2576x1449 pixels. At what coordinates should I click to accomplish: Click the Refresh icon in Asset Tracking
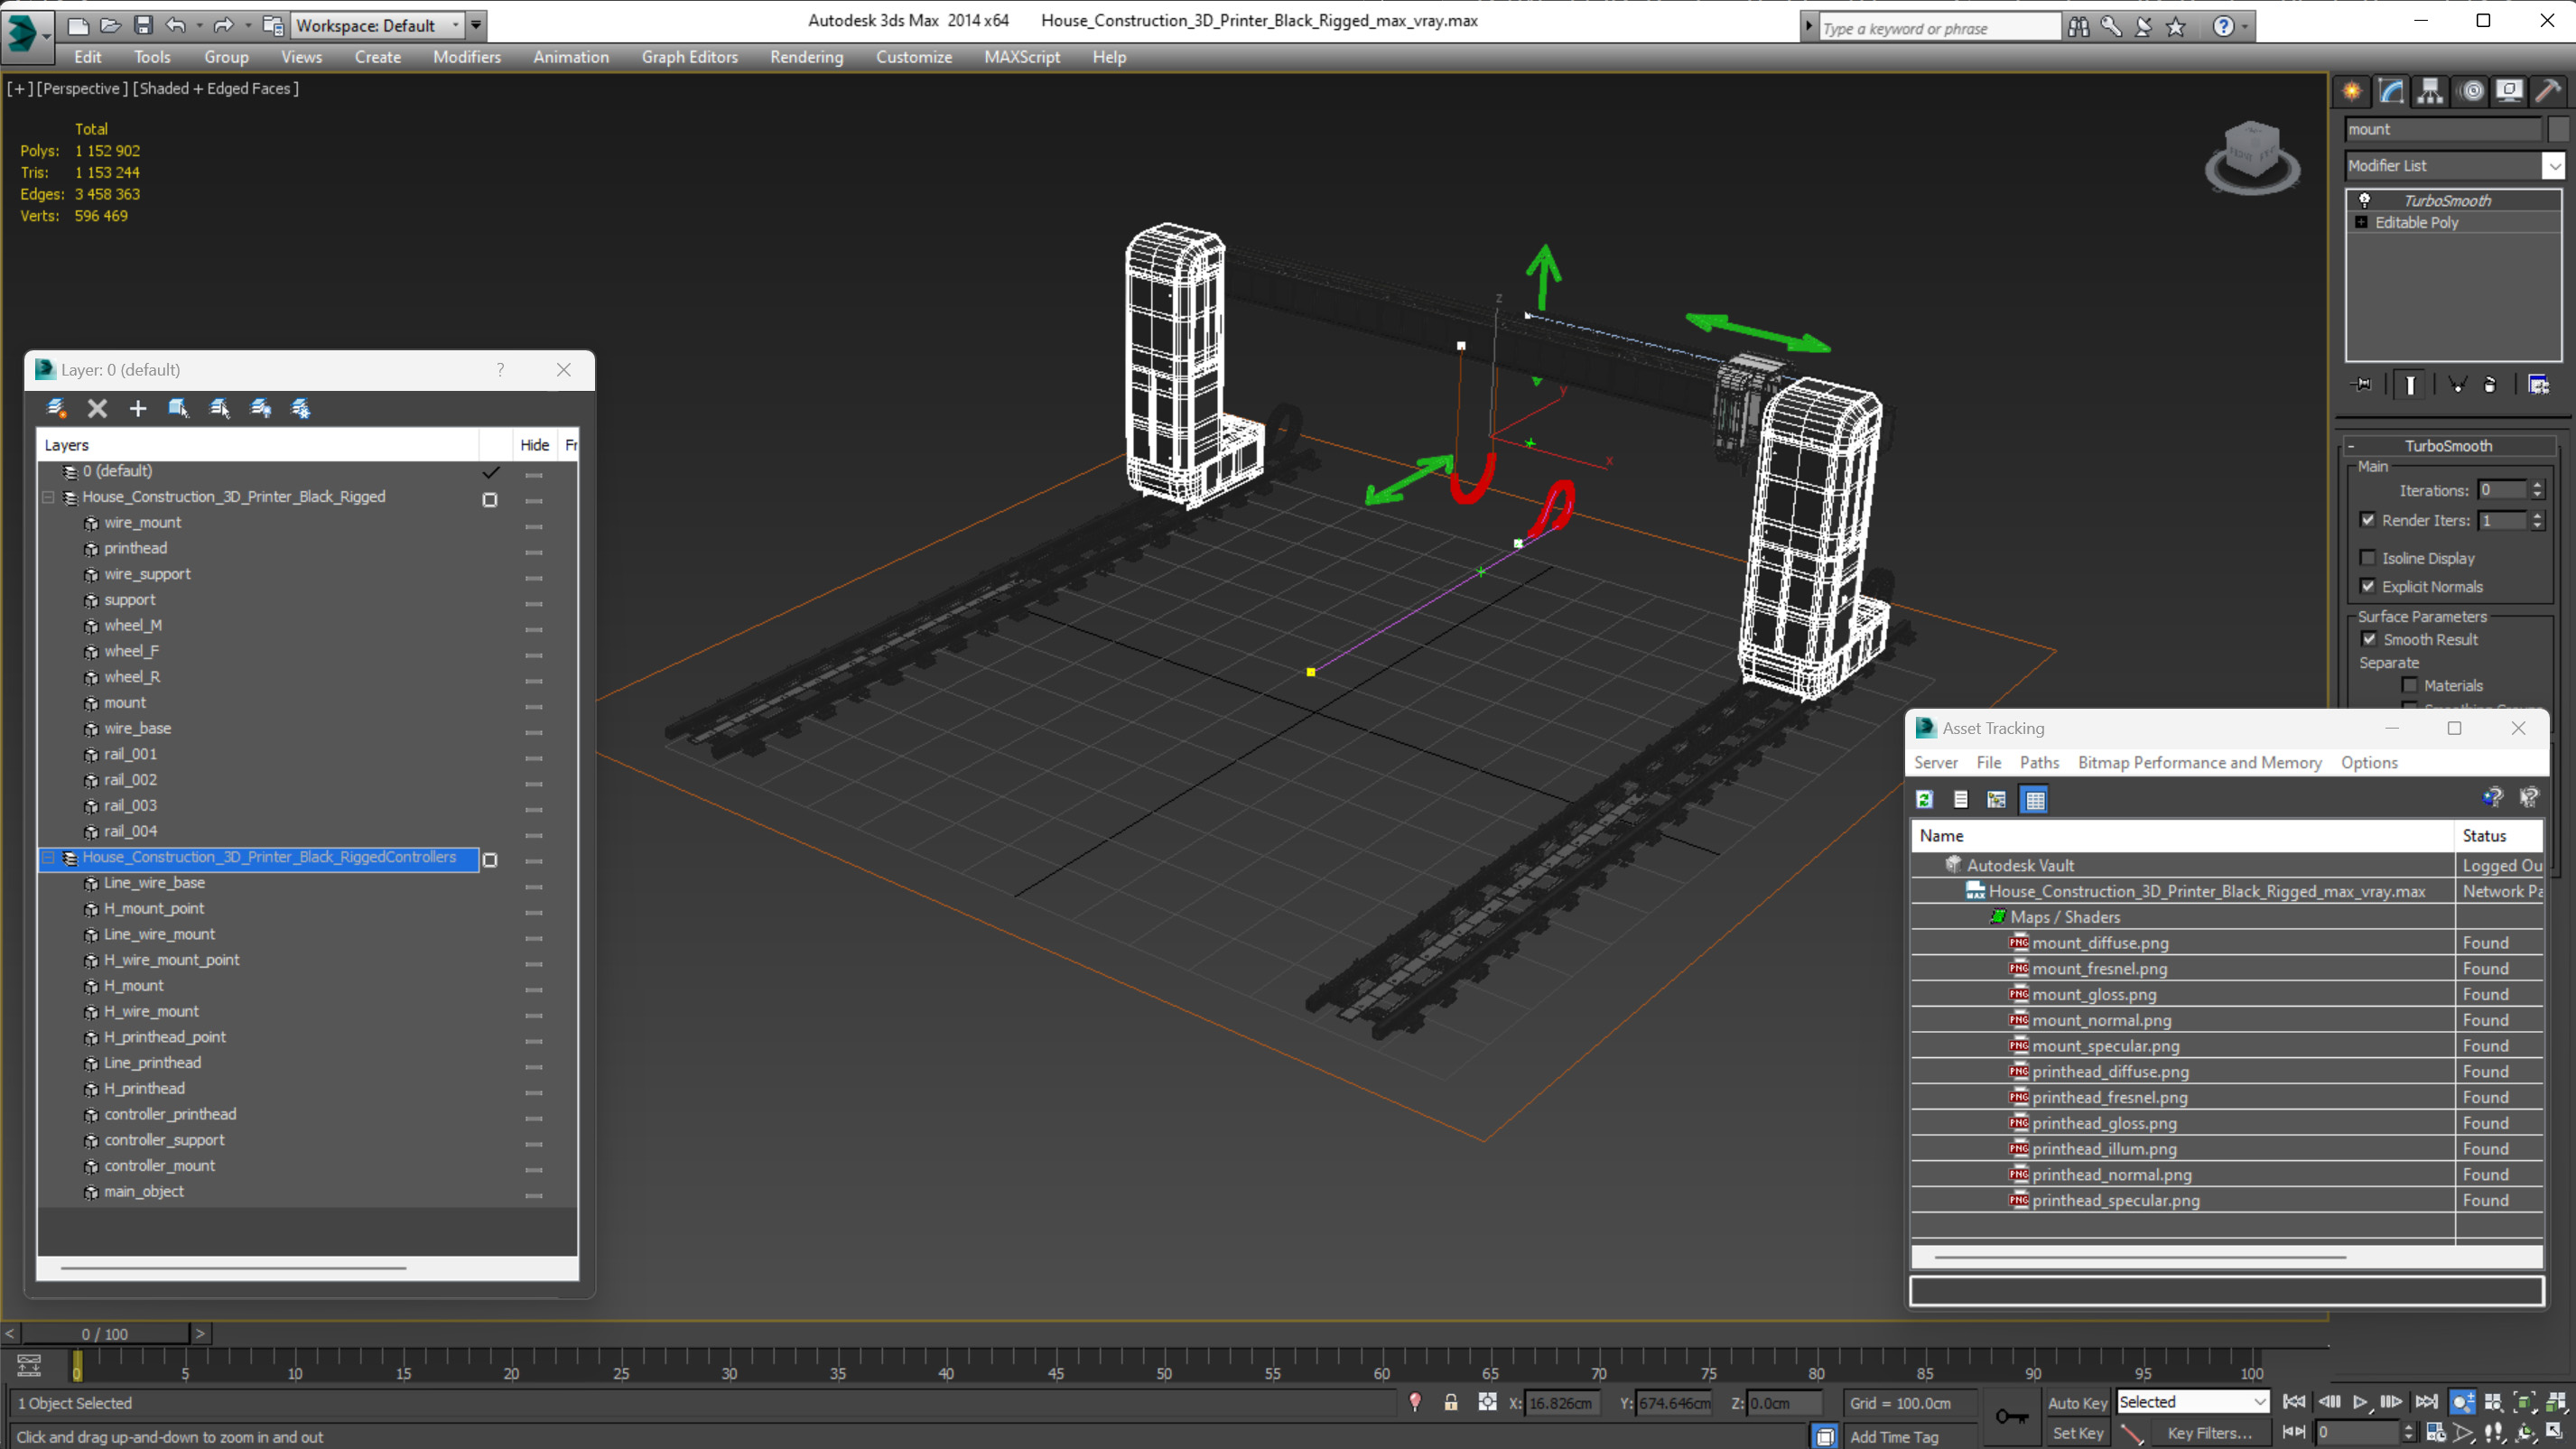(x=1924, y=799)
